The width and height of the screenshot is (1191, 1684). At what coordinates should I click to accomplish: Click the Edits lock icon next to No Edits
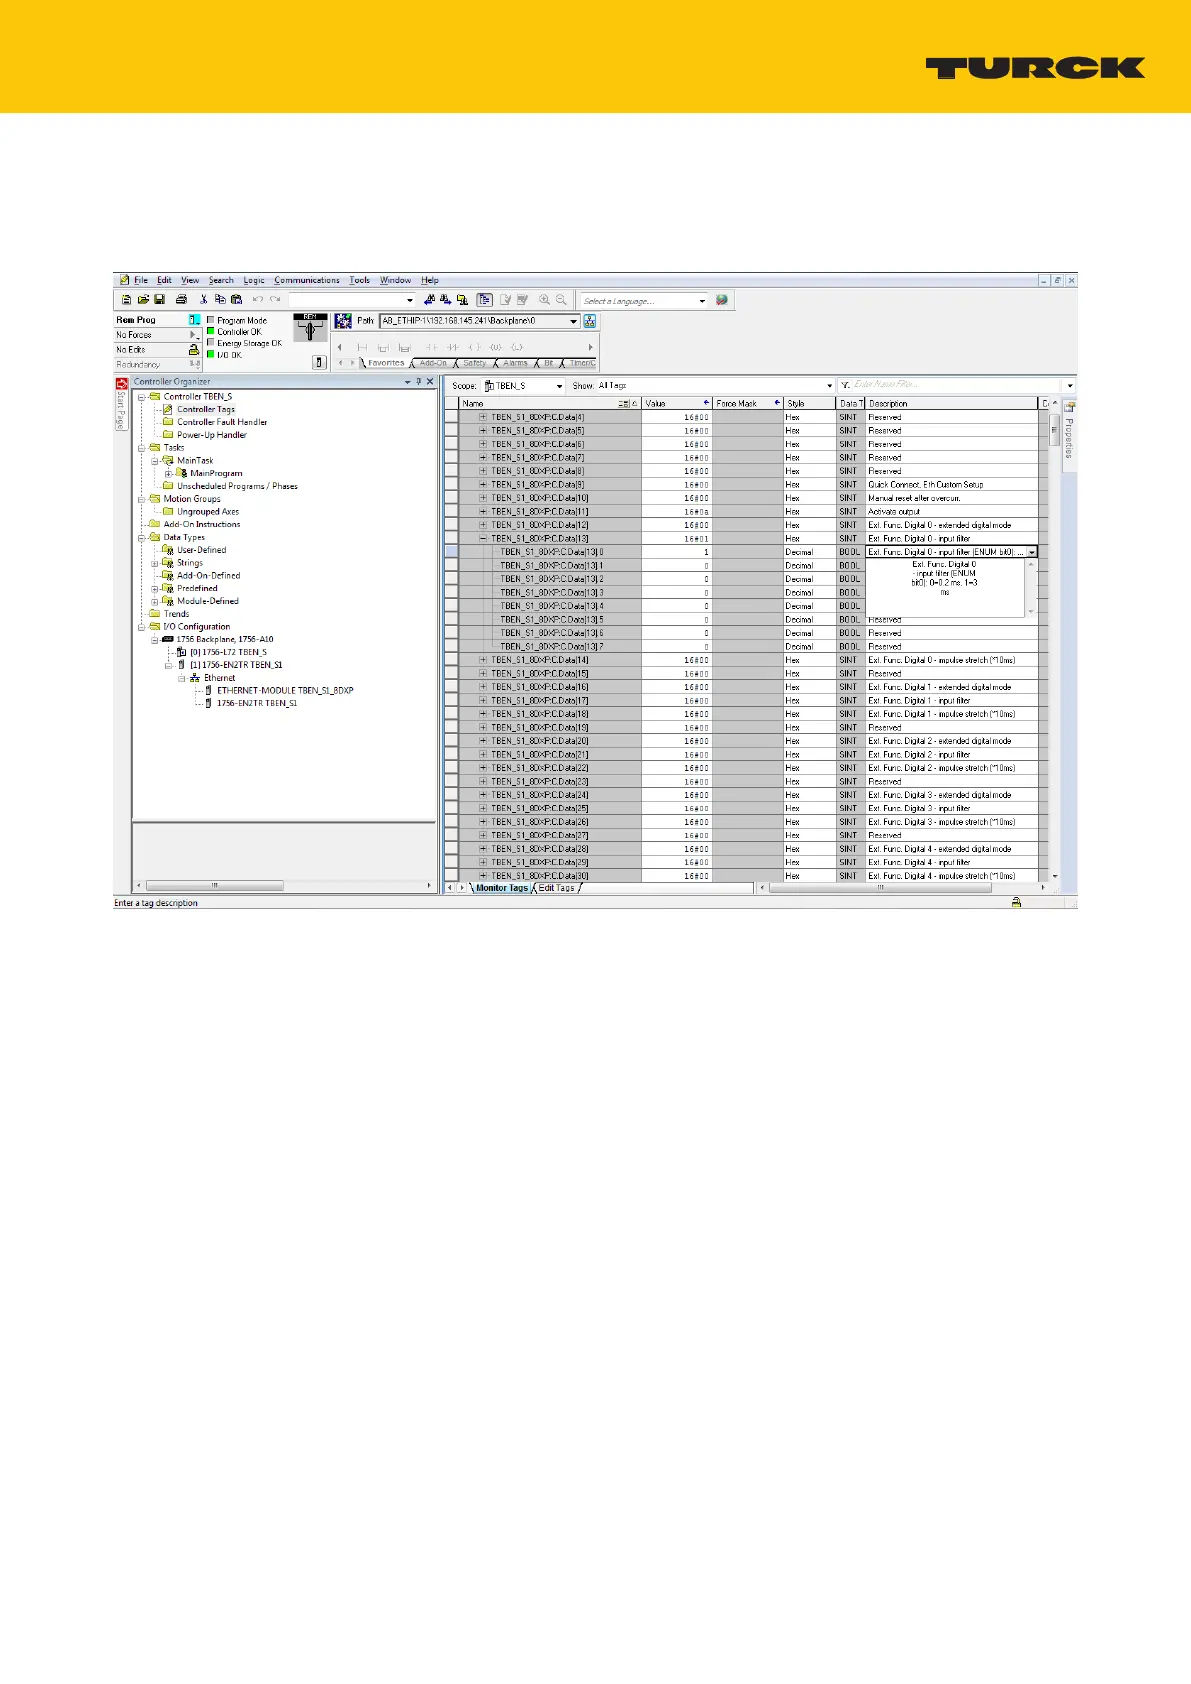click(x=194, y=349)
